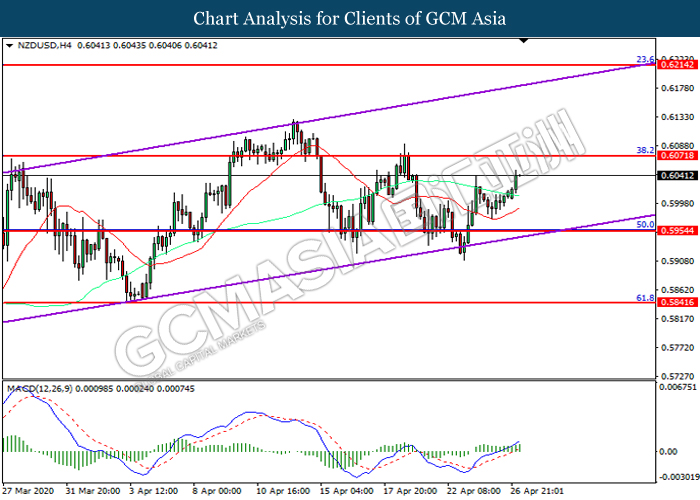Click the 0.59980 price axis value
The height and width of the screenshot is (500, 700).
pyautogui.click(x=677, y=204)
